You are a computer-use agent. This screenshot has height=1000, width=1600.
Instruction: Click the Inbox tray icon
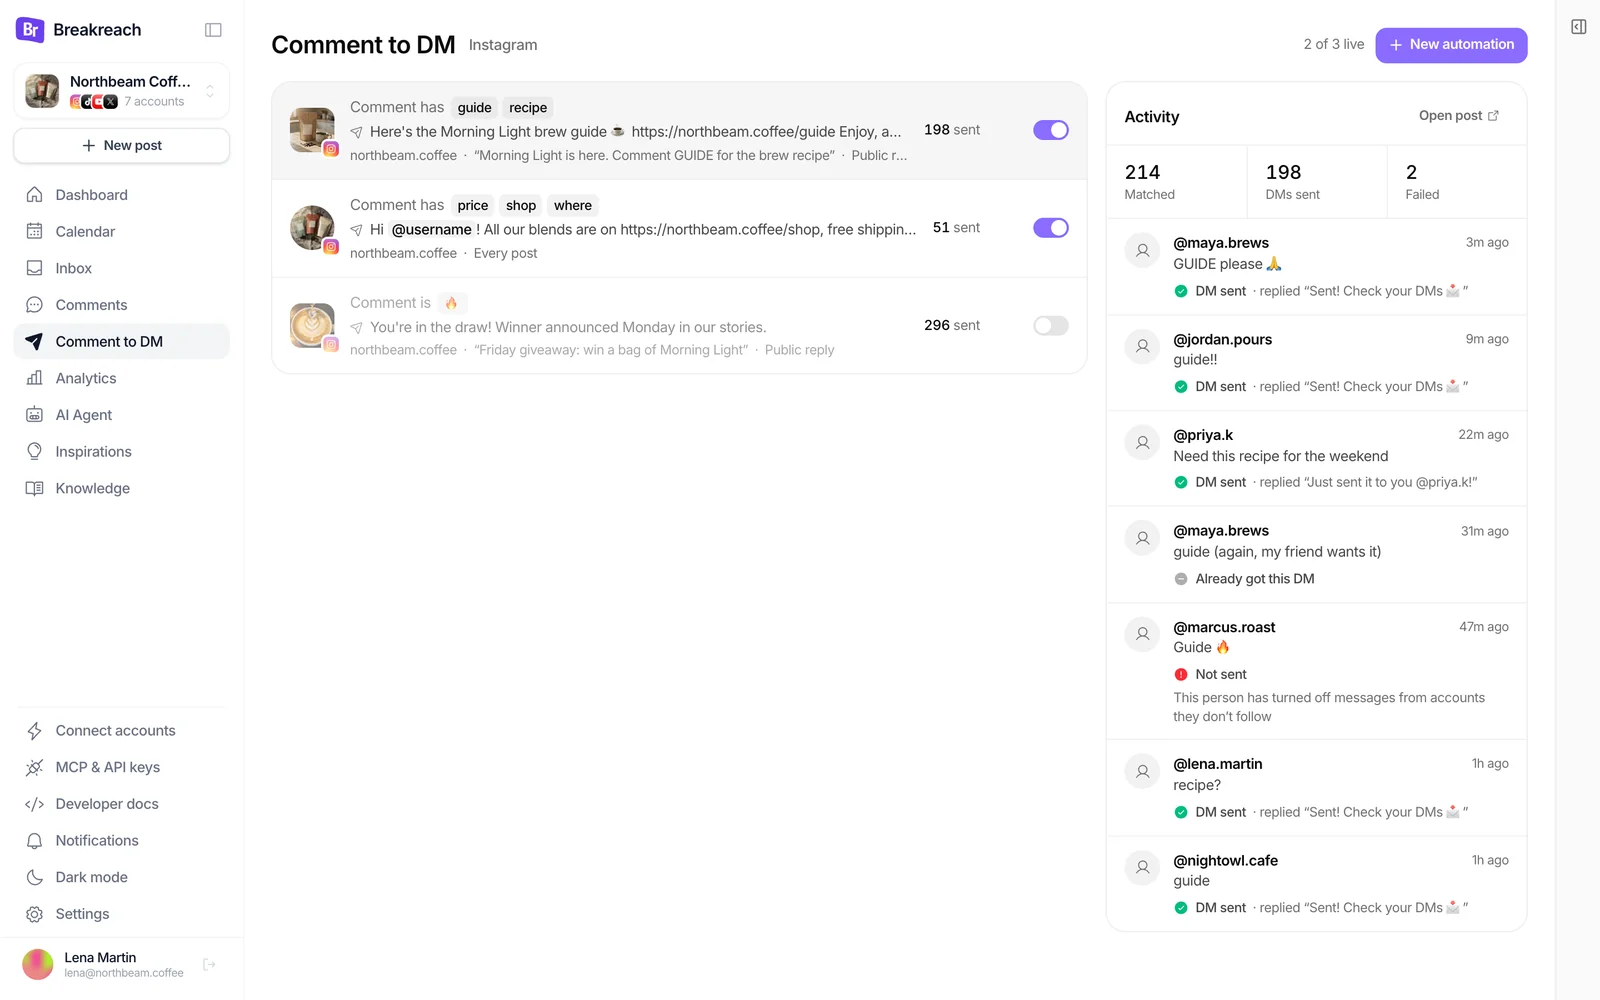(x=35, y=268)
